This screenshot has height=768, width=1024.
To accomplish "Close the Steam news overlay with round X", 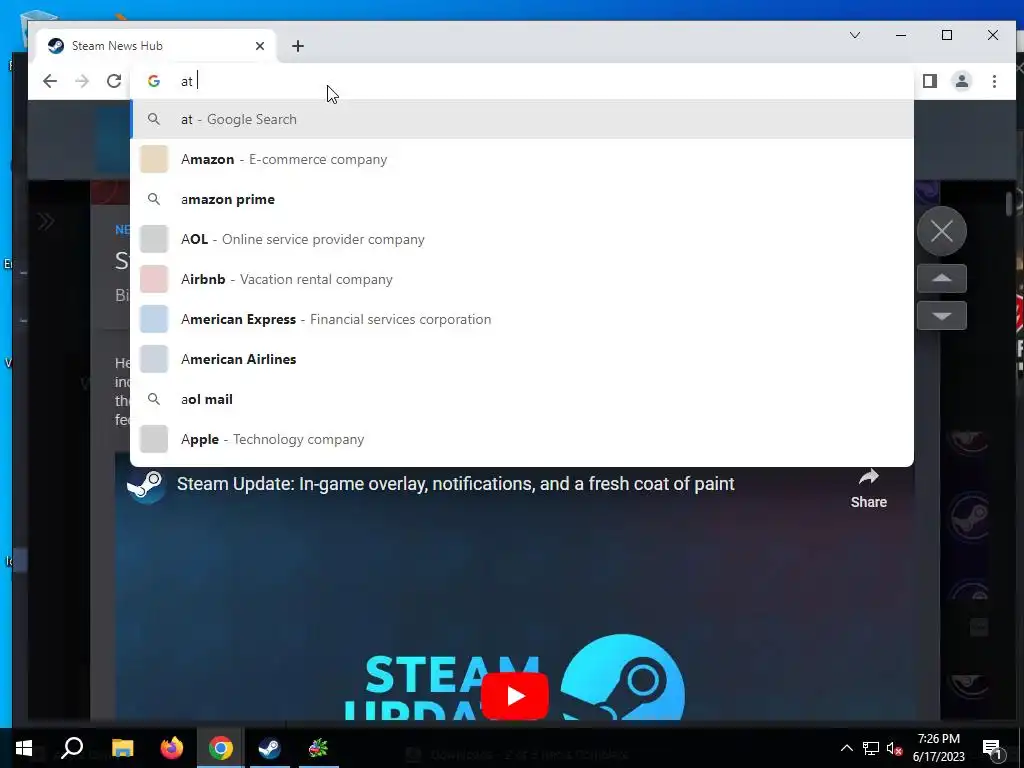I will click(x=942, y=231).
